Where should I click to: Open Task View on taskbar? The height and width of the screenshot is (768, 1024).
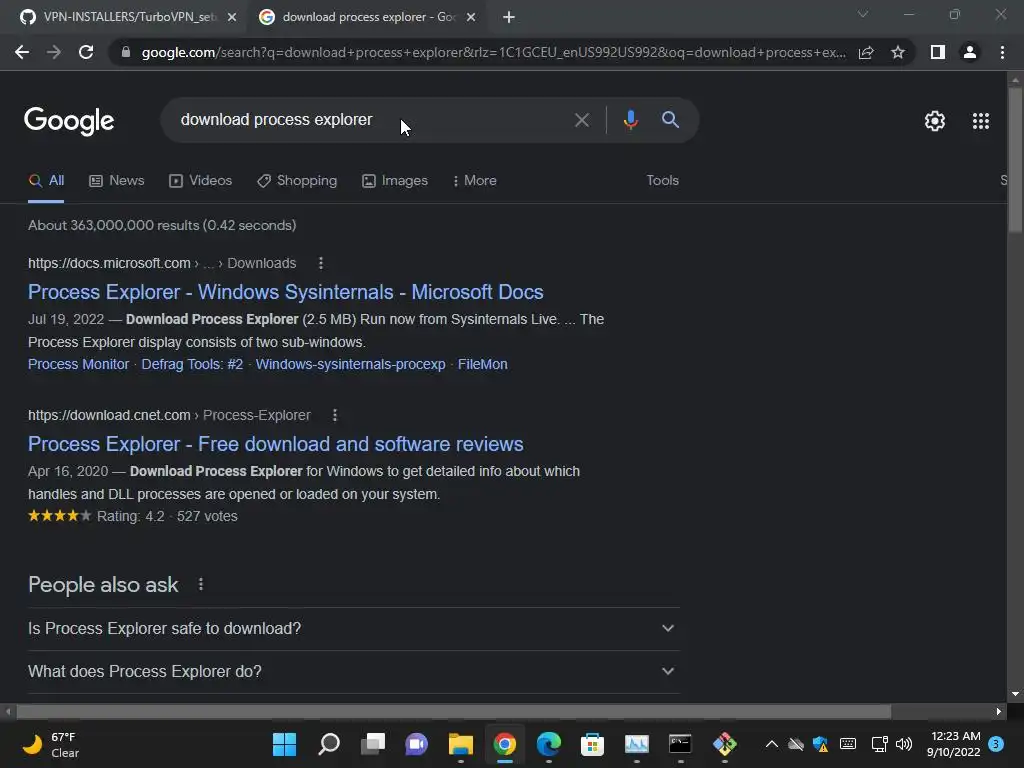coord(373,744)
